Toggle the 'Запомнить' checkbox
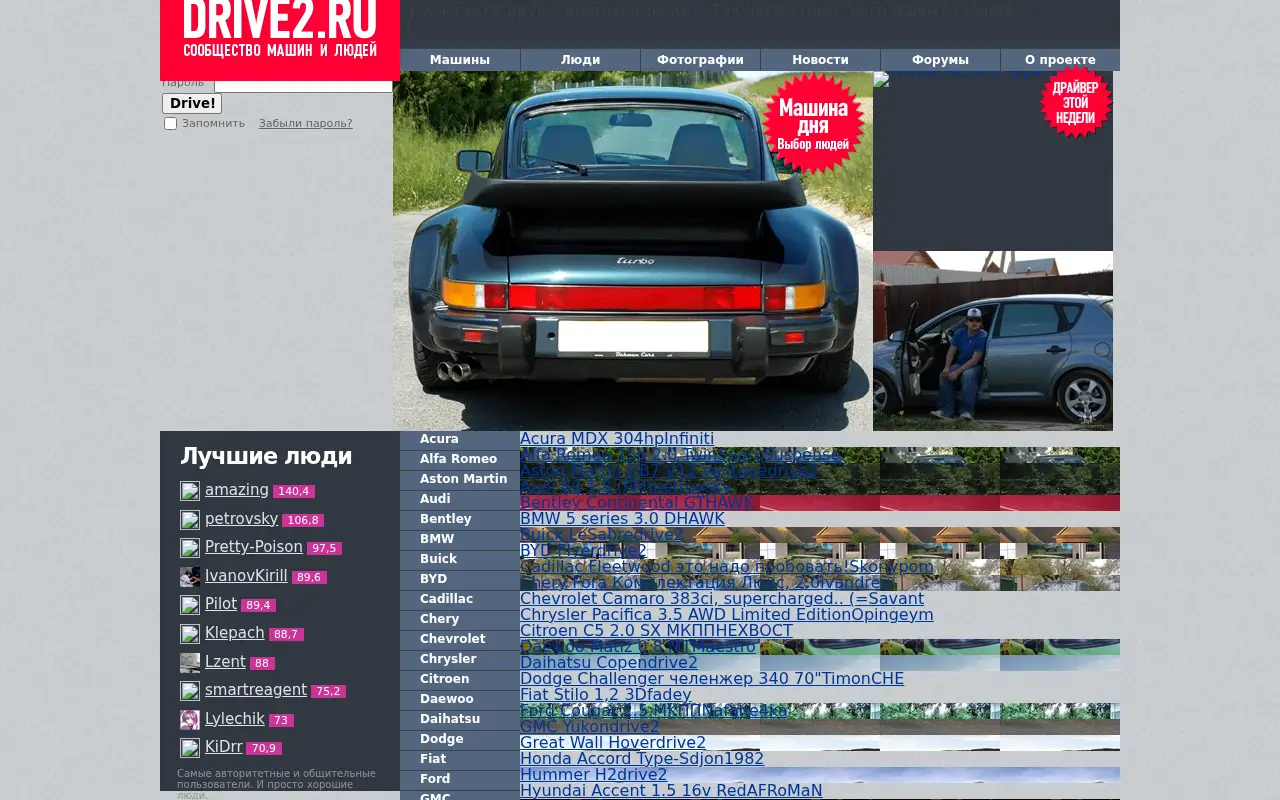Image resolution: width=1280 pixels, height=800 pixels. tap(170, 124)
